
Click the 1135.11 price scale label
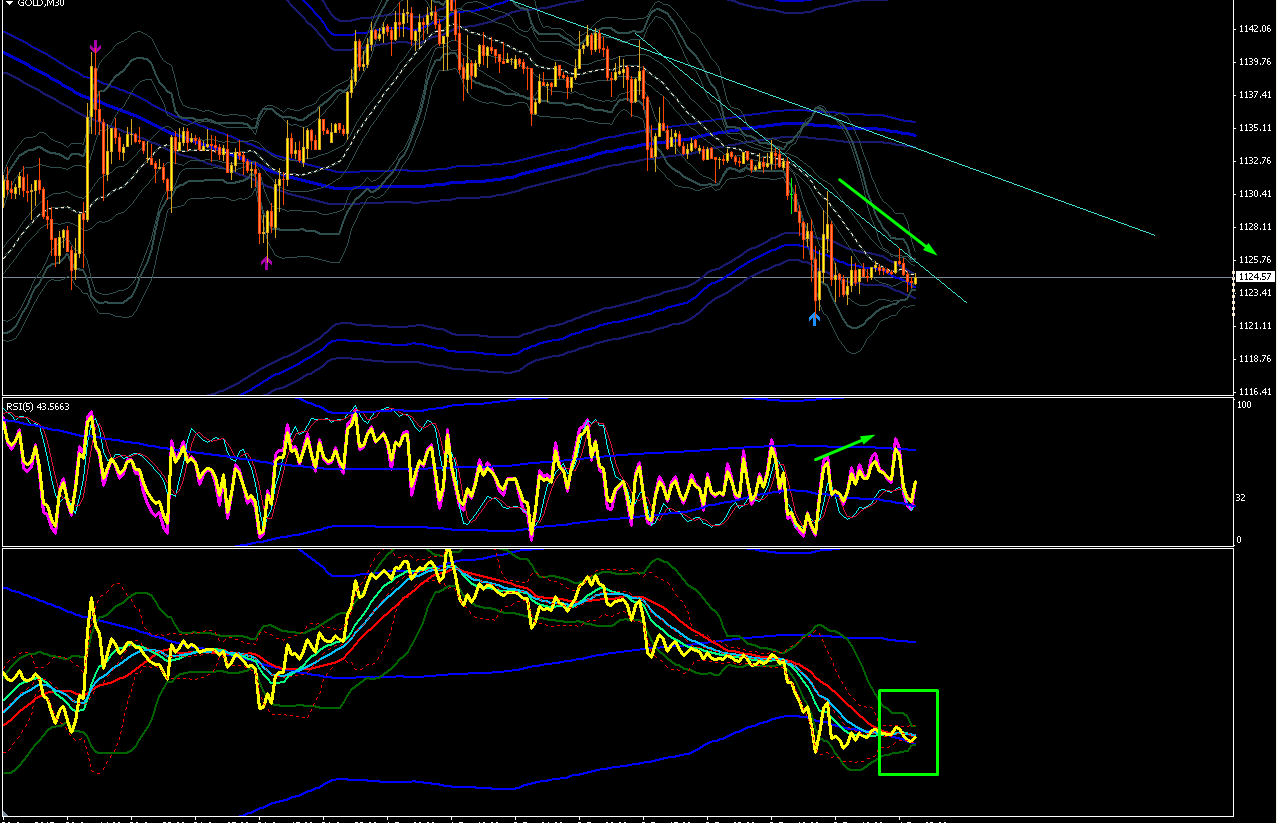pos(1254,128)
